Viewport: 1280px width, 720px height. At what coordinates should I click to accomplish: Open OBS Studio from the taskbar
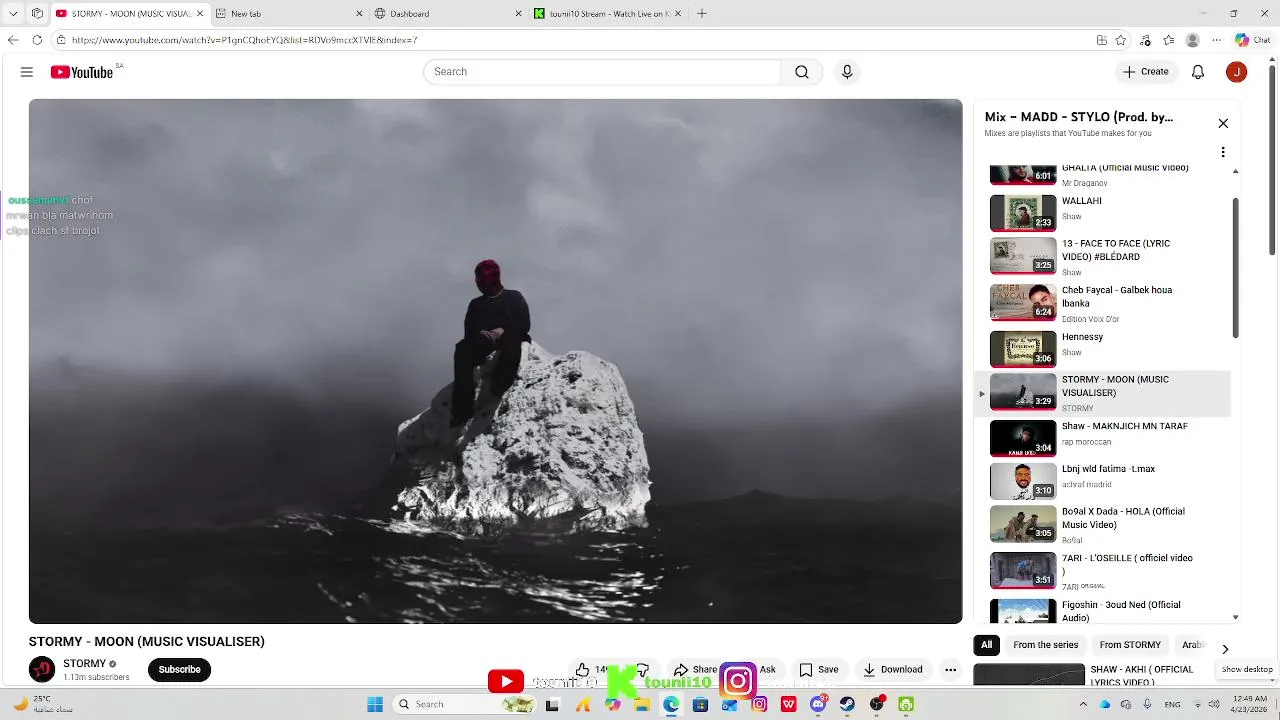(877, 704)
